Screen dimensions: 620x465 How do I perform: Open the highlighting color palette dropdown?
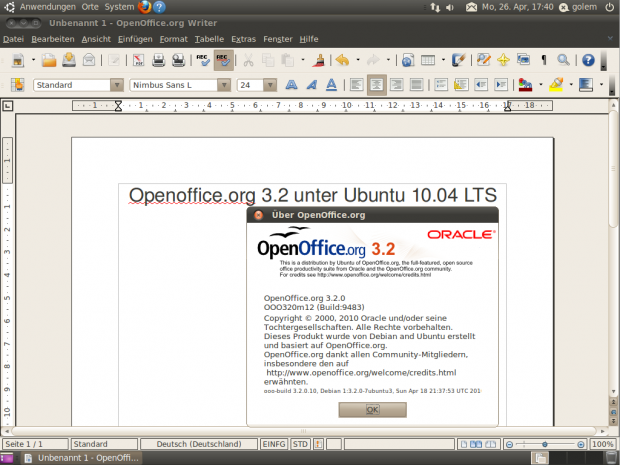click(x=571, y=85)
